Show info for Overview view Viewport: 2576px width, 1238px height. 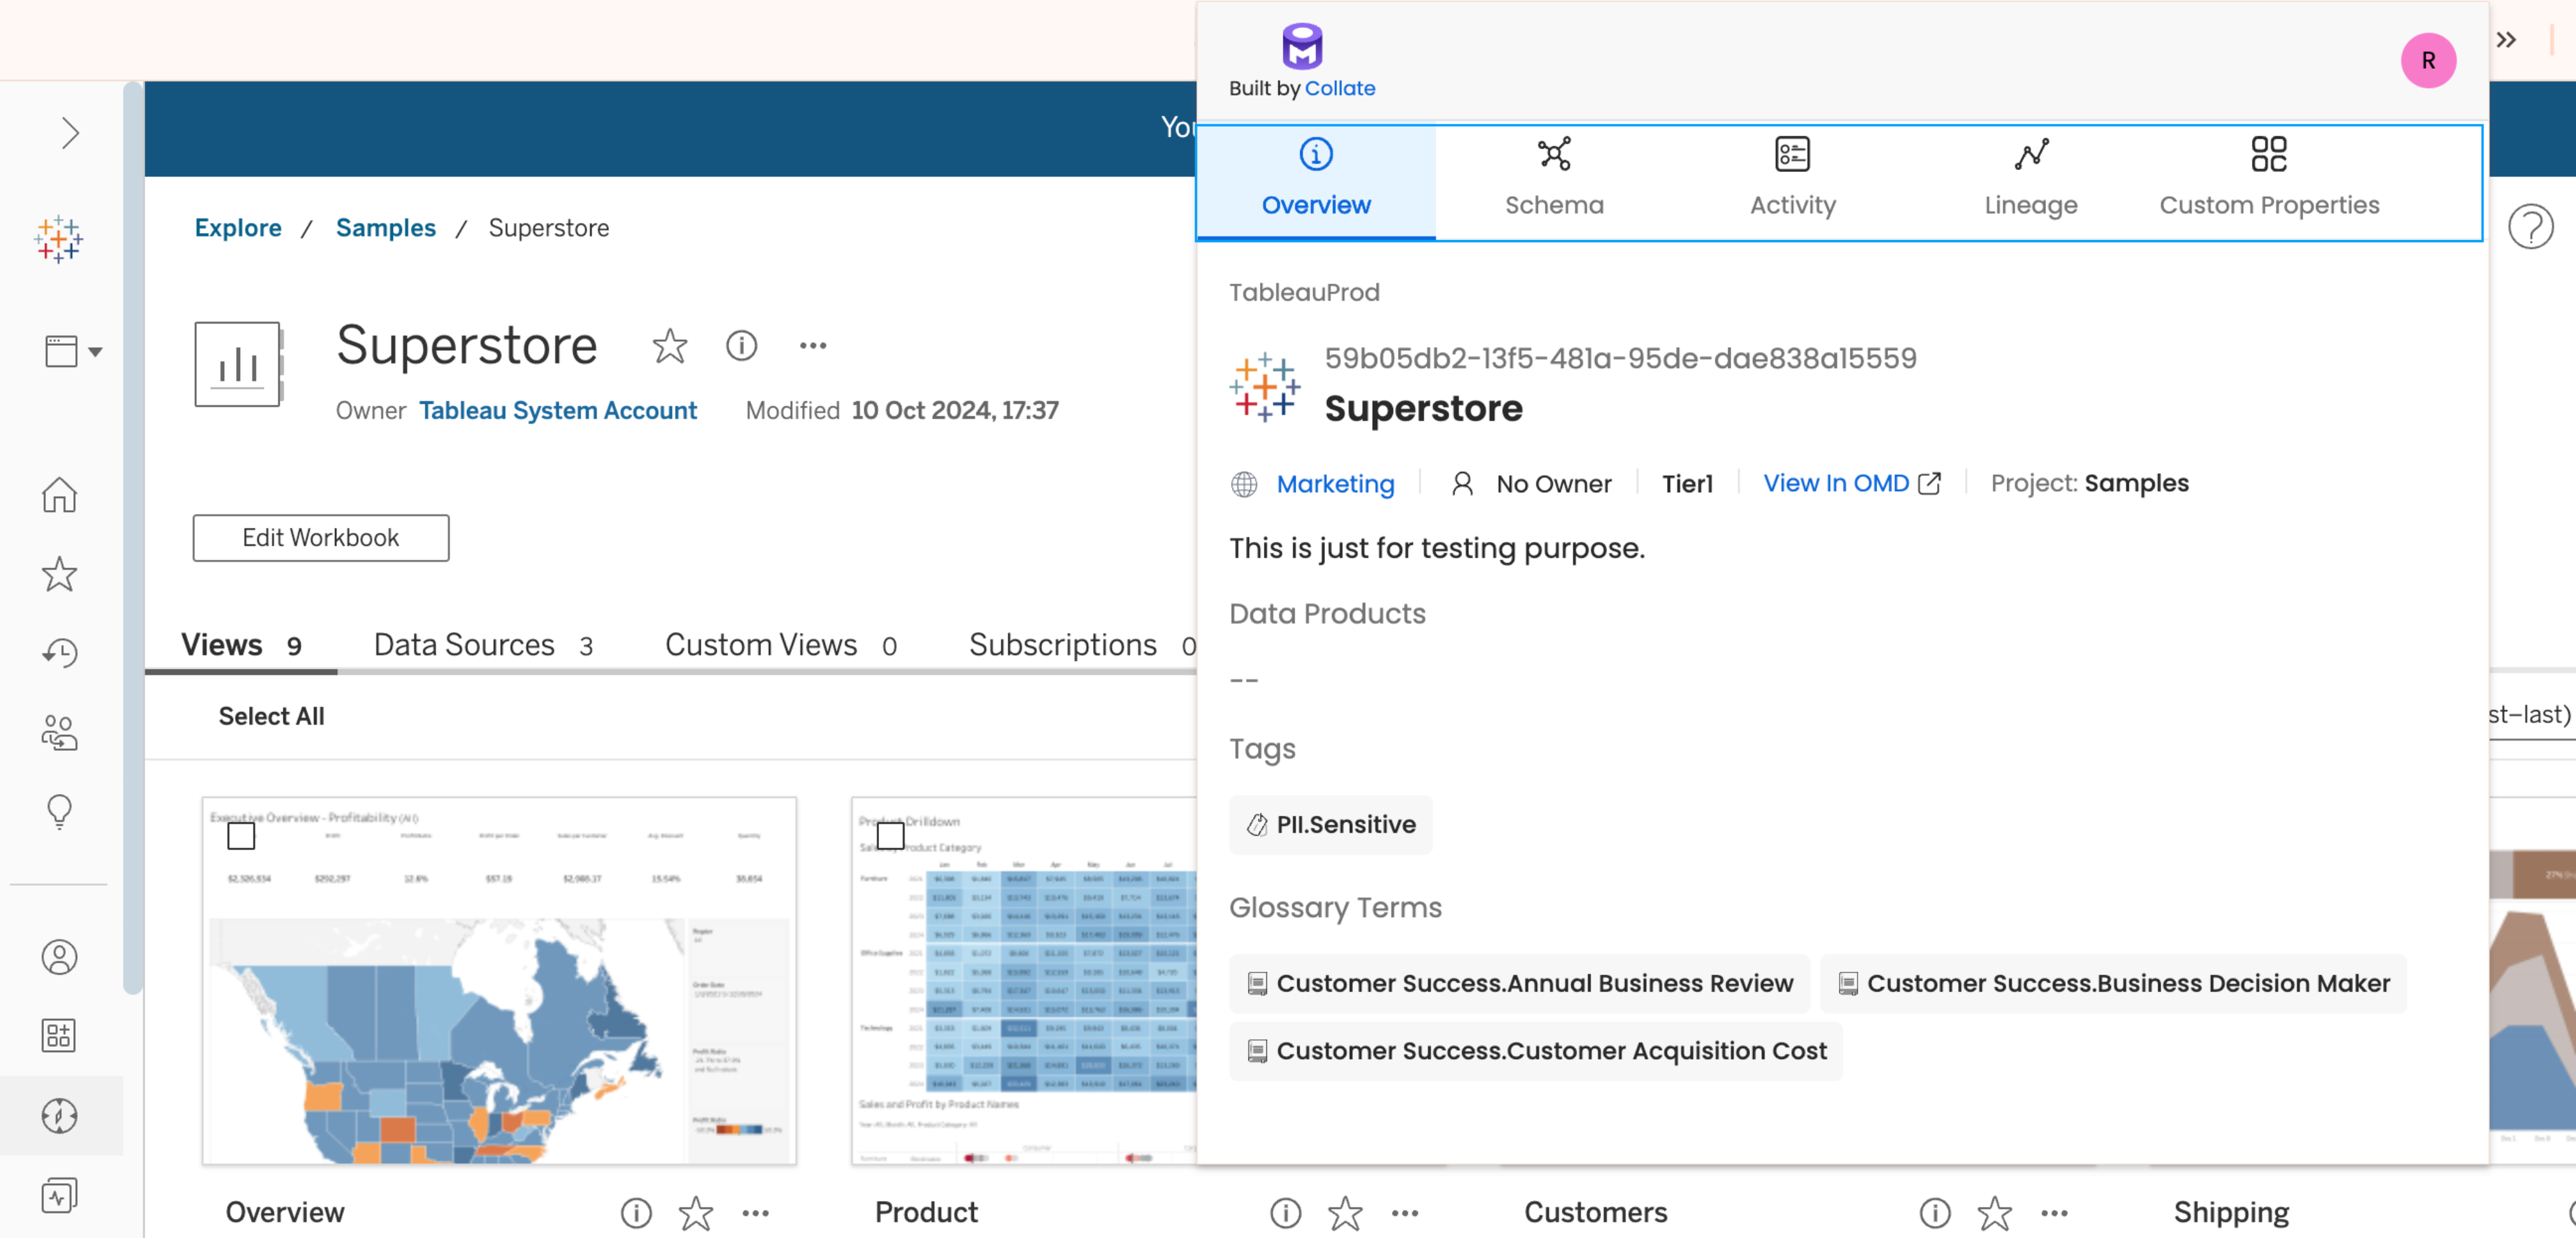pos(636,1213)
